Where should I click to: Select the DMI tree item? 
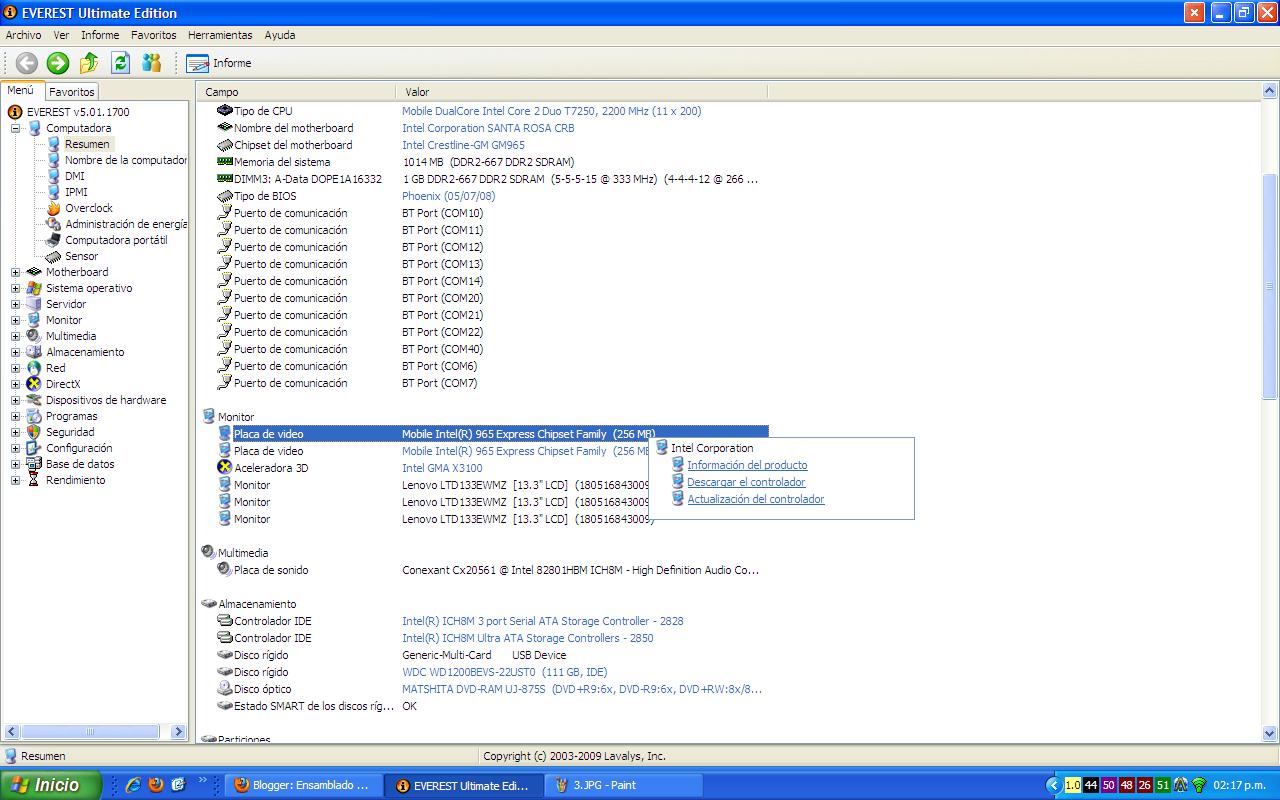point(75,176)
